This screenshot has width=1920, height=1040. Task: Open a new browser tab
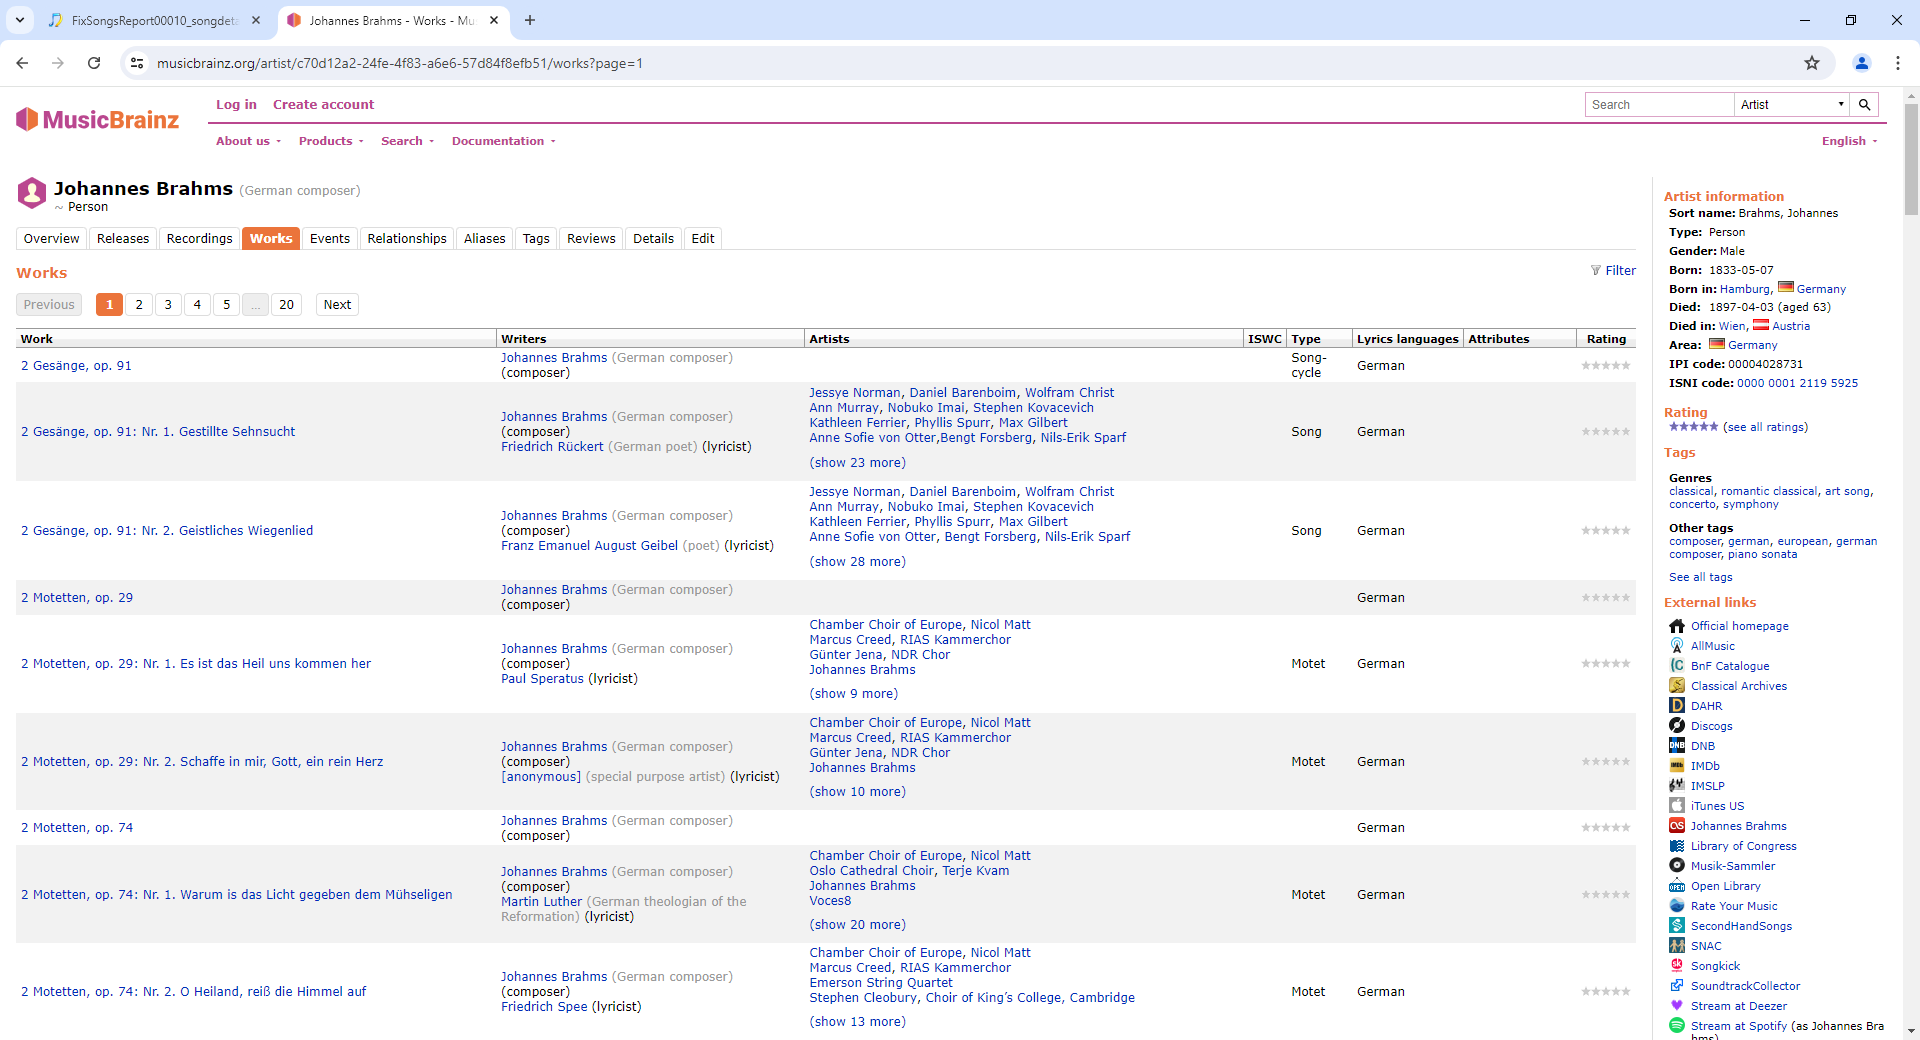[x=530, y=20]
